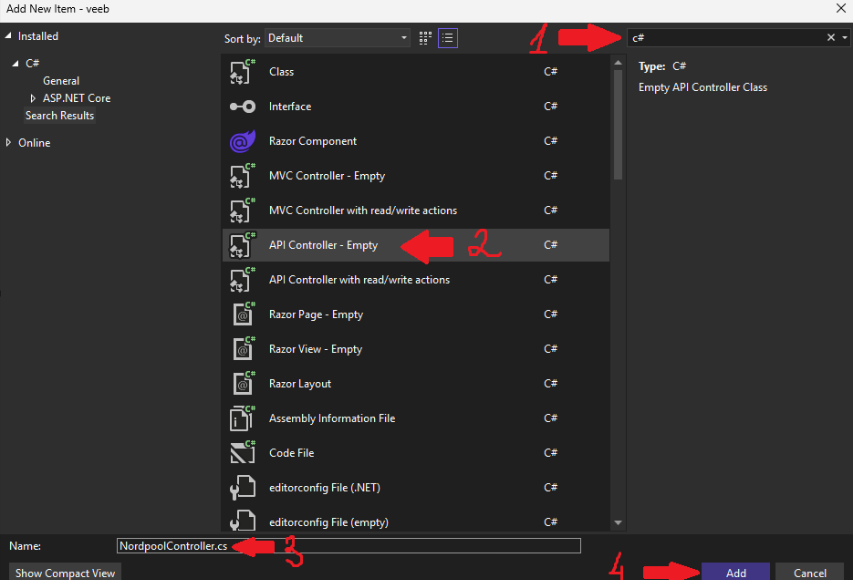The width and height of the screenshot is (853, 580).
Task: Select the Interface template icon
Action: coord(243,107)
